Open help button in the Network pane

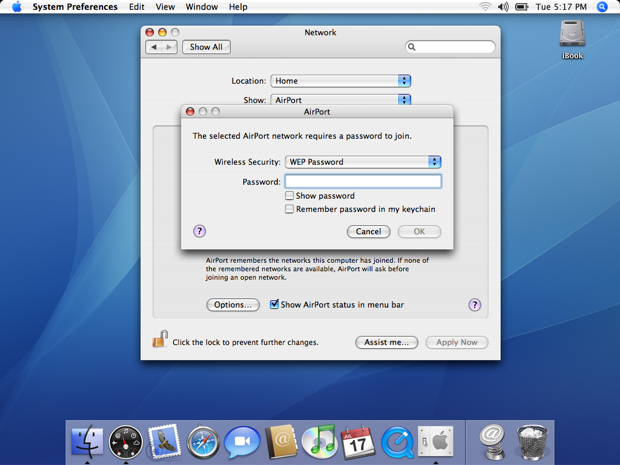coord(474,304)
